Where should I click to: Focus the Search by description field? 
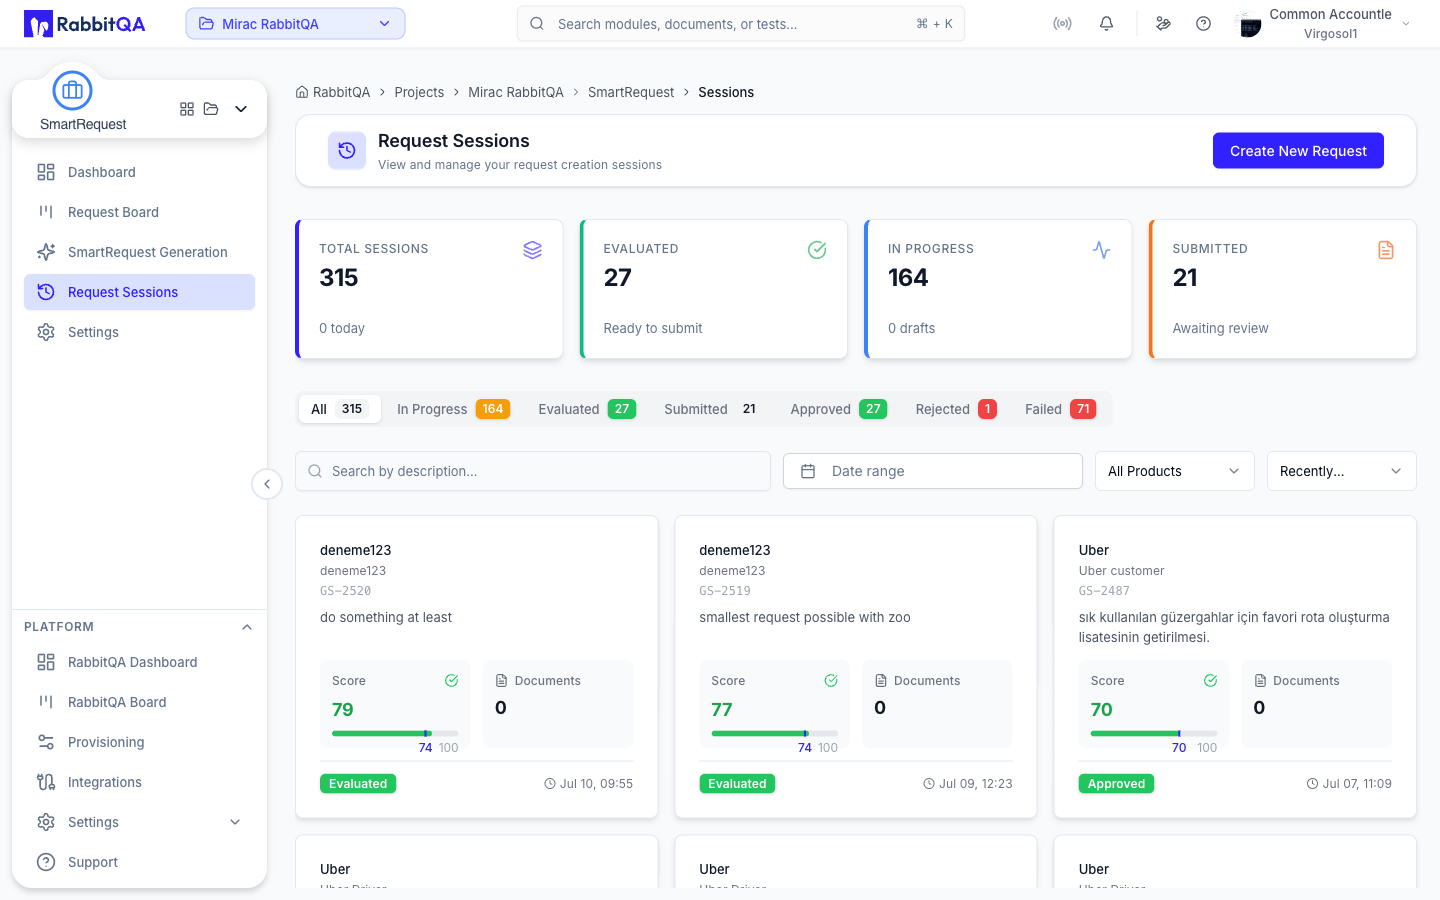[533, 471]
